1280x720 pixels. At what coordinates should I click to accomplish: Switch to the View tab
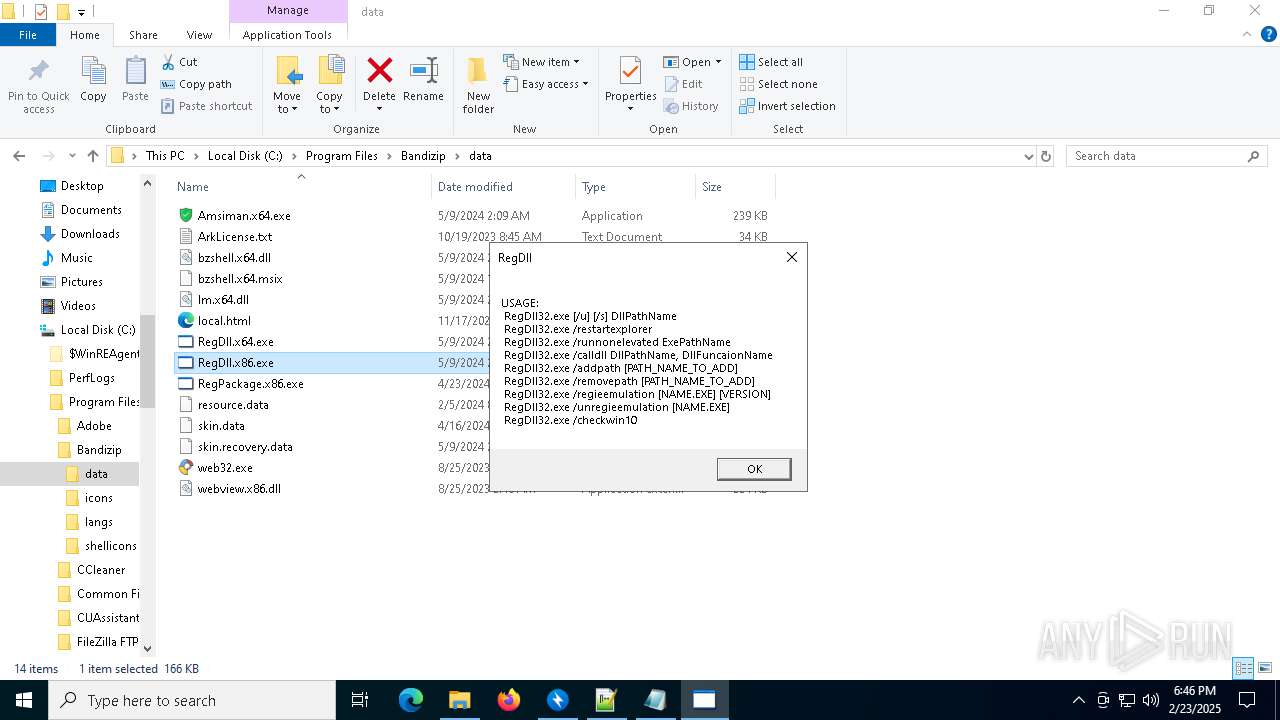point(199,35)
